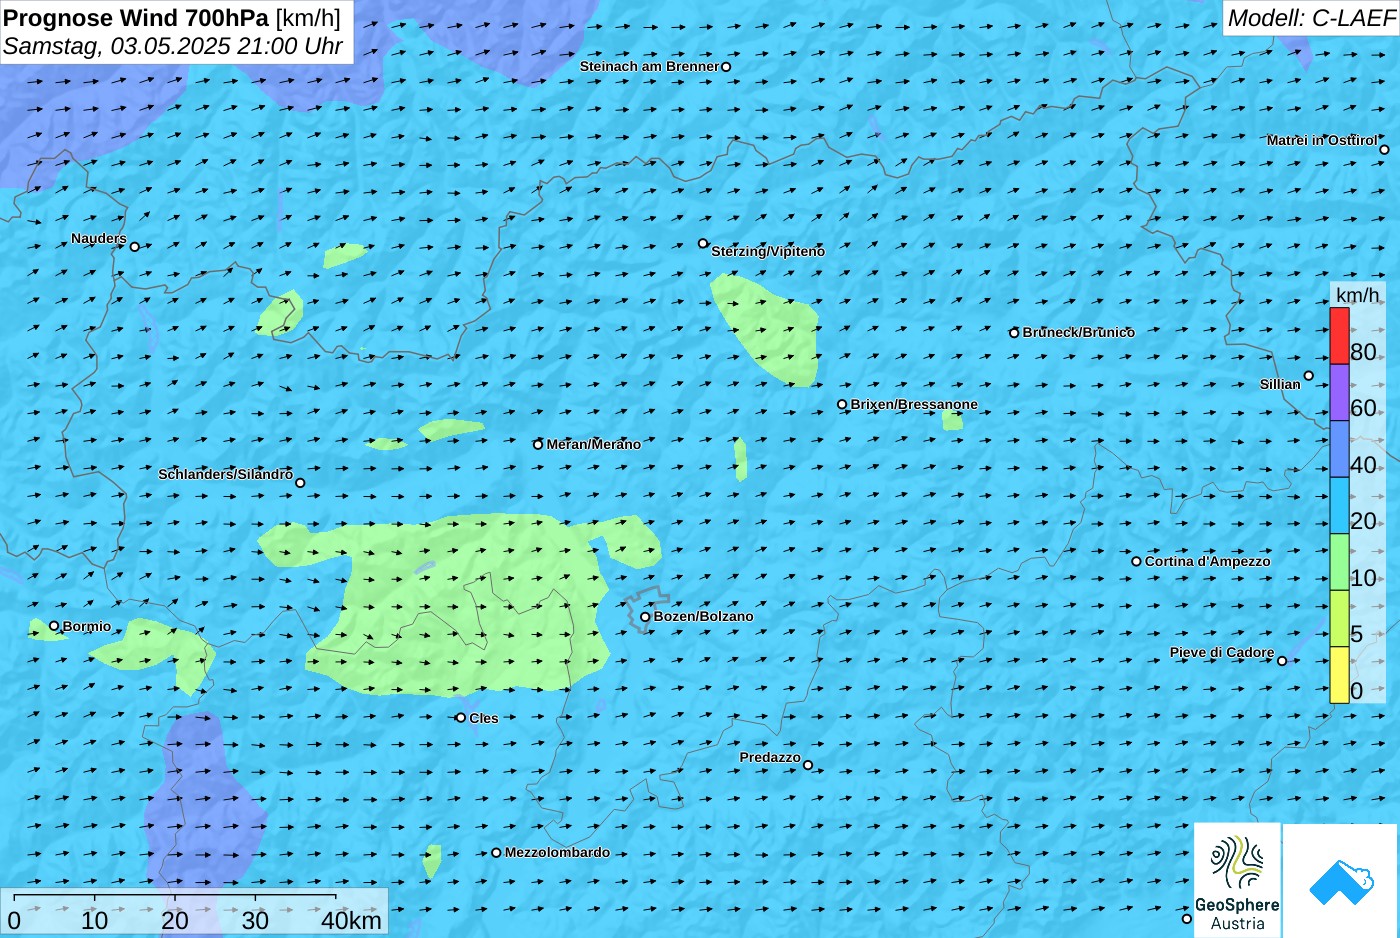Click the 'km/h' legend heading
Image resolution: width=1400 pixels, height=938 pixels.
1358,295
